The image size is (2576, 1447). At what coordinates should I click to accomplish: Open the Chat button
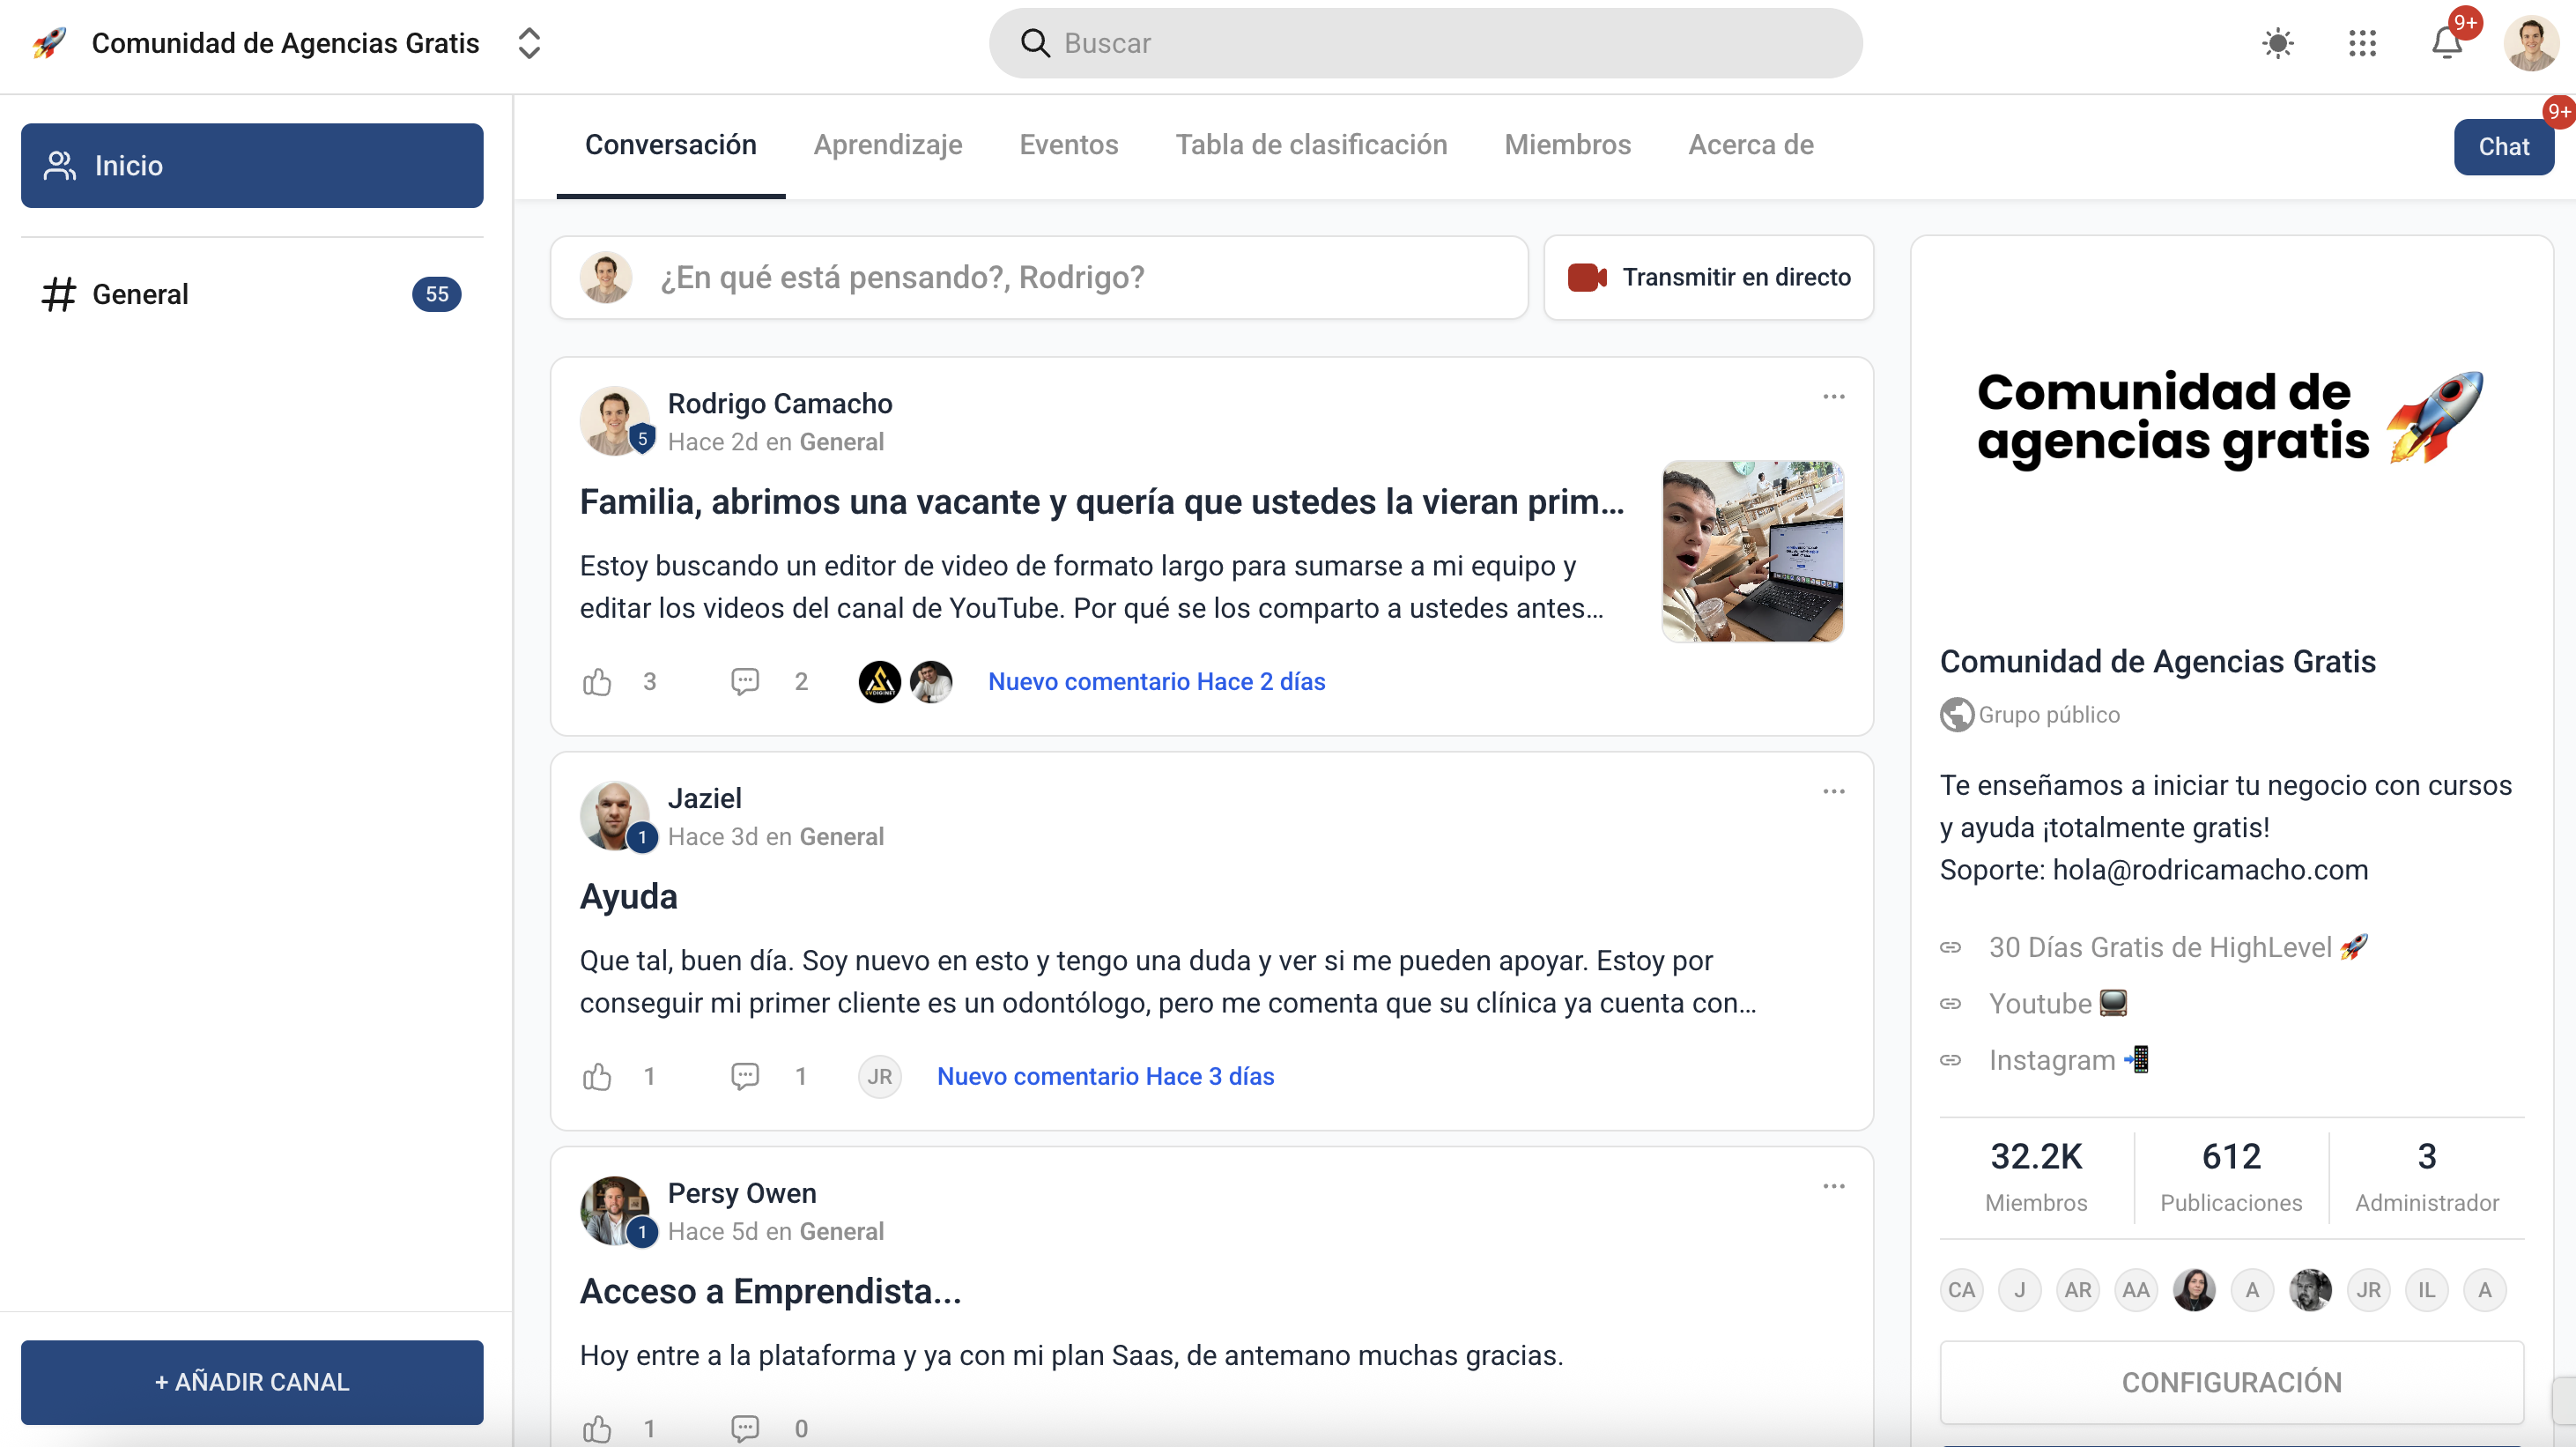coord(2503,147)
